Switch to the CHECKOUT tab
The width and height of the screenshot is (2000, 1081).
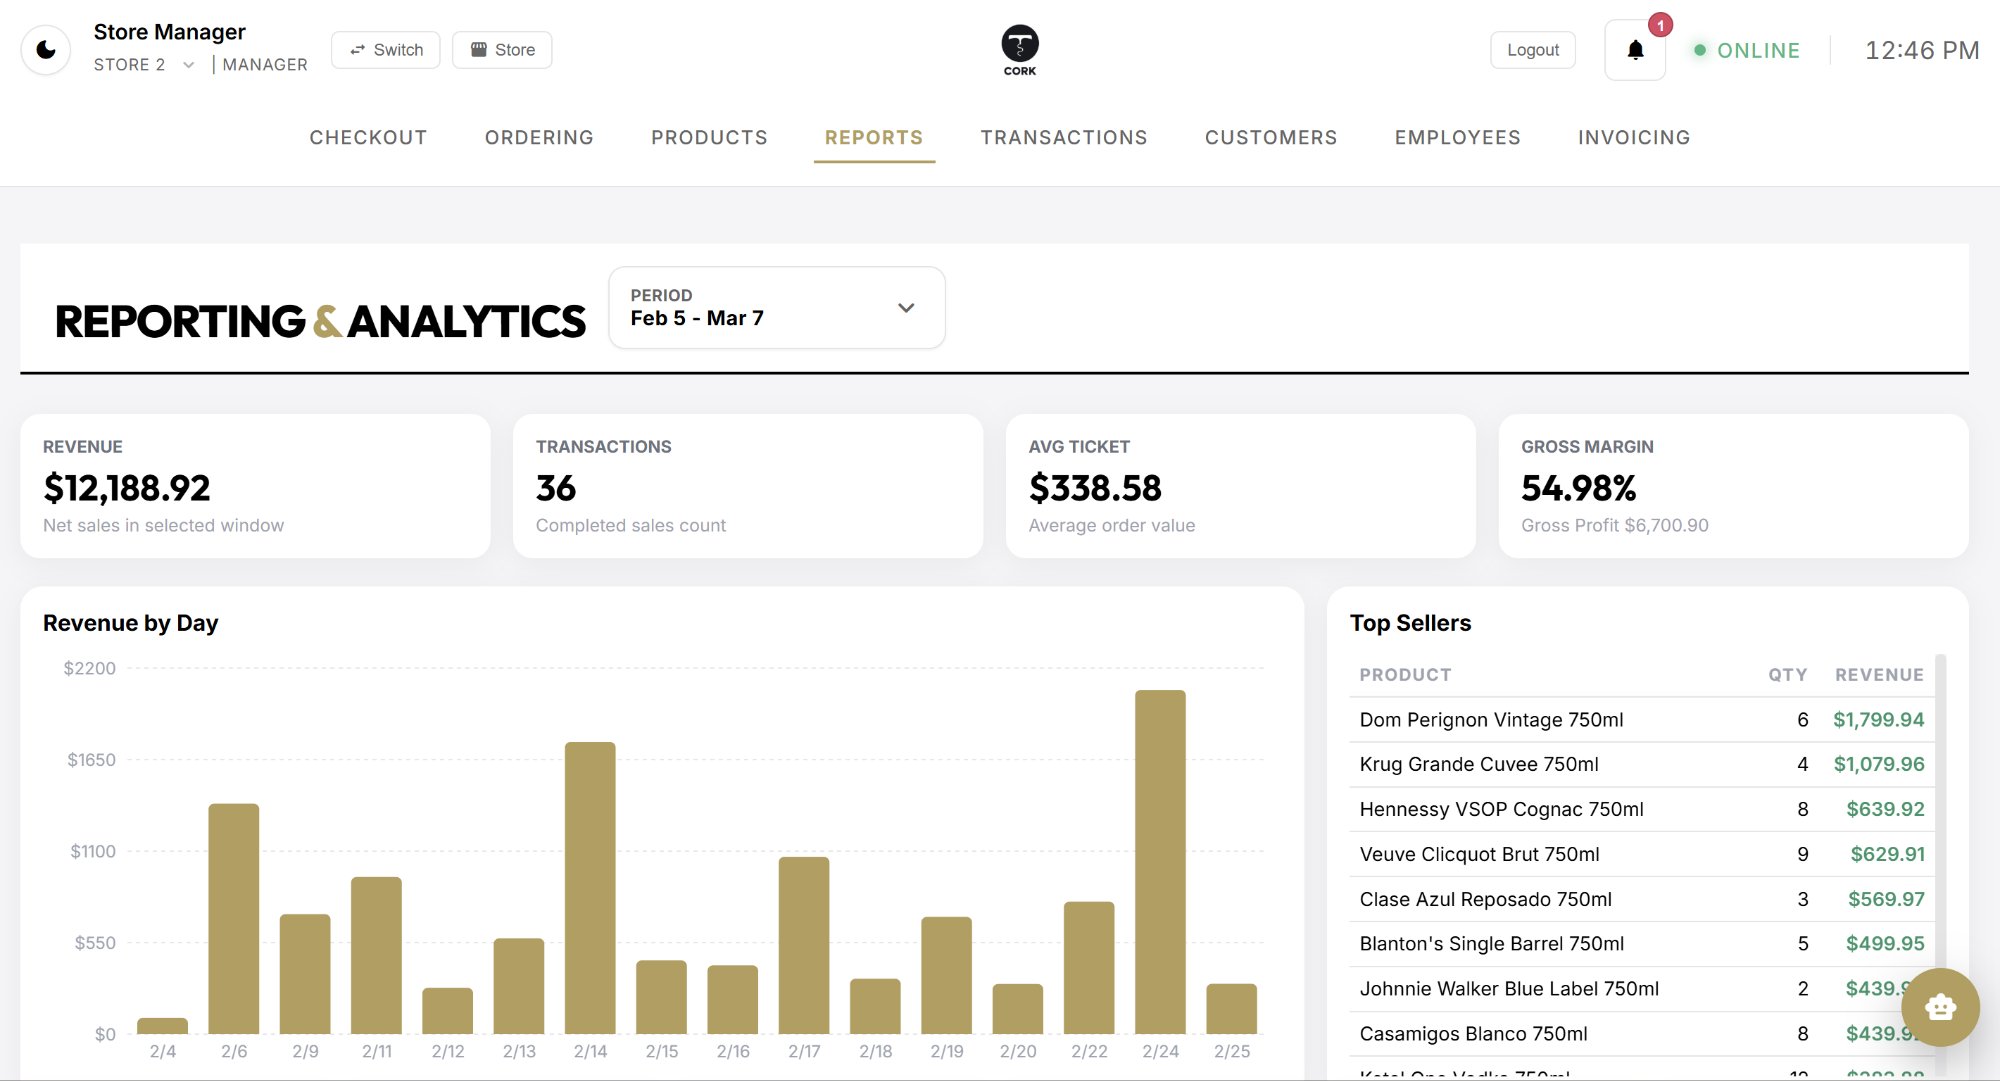(x=367, y=137)
